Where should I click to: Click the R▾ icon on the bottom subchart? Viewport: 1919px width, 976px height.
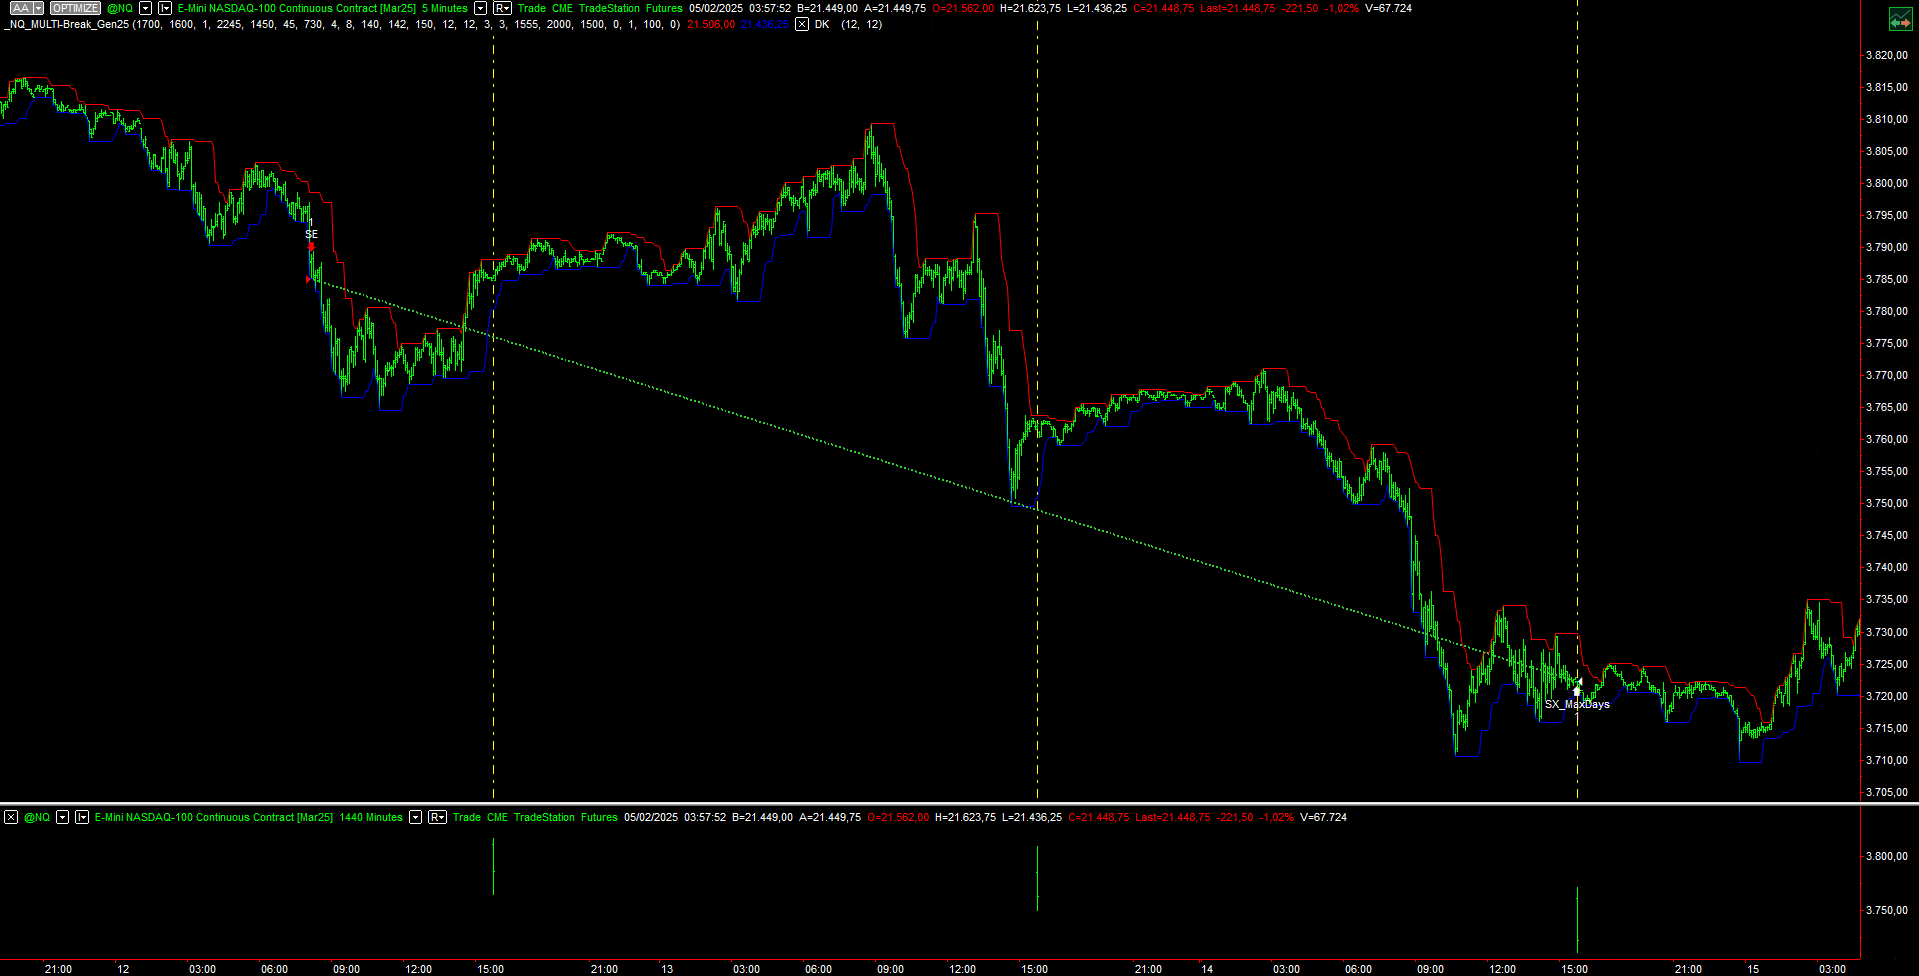coord(436,817)
